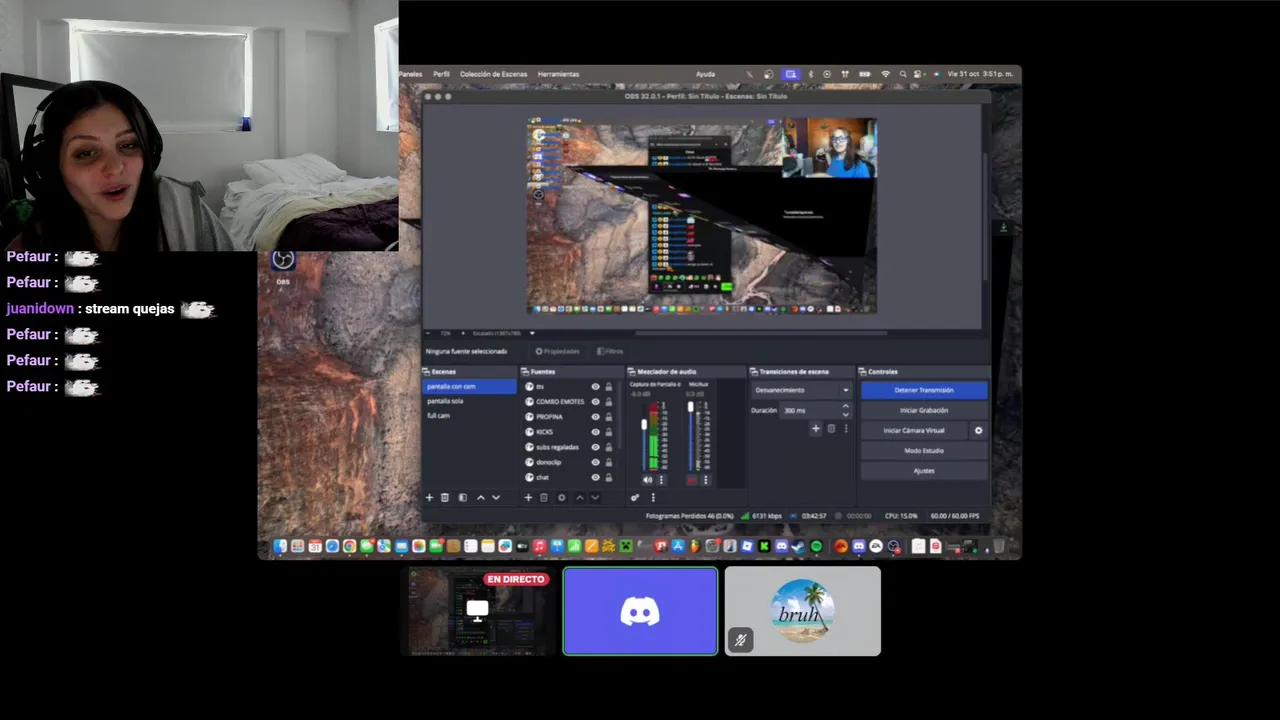Click the Duración 300 ms field
This screenshot has height=720, width=1280.
(816, 411)
